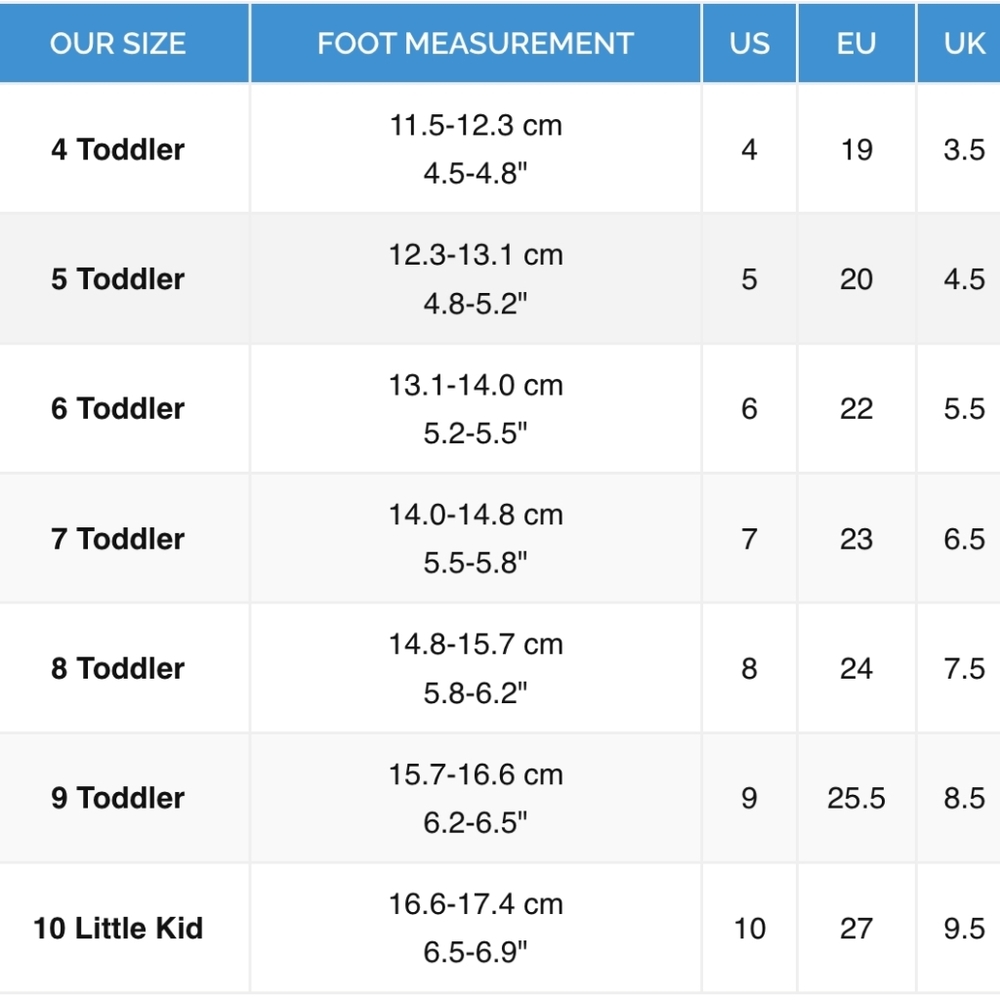Image resolution: width=1000 pixels, height=1000 pixels.
Task: Select the UK size 3.5 cell
Action: click(x=964, y=149)
